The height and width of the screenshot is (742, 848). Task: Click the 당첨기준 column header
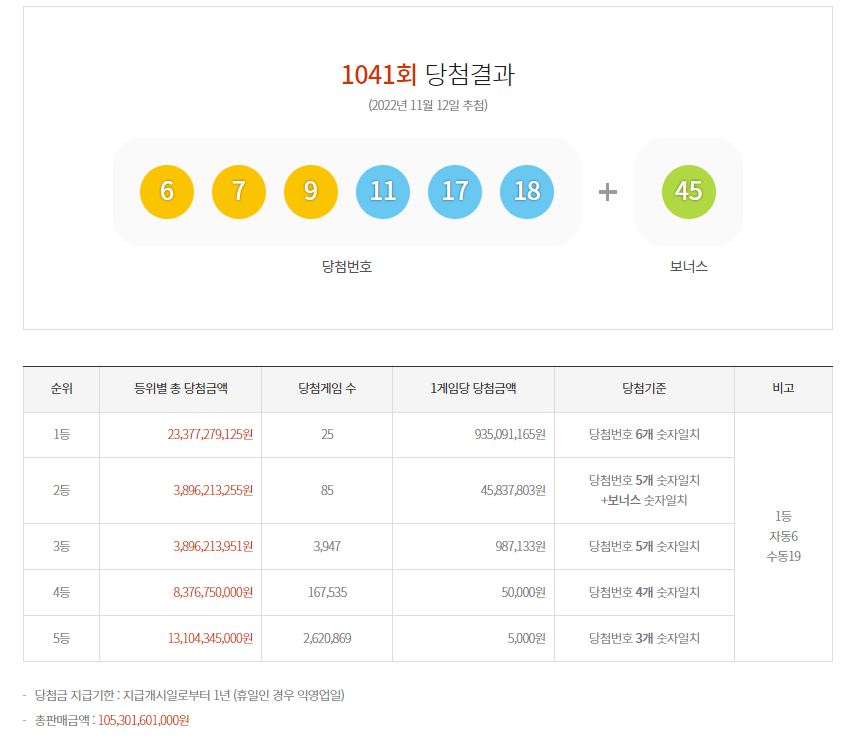pyautogui.click(x=644, y=388)
